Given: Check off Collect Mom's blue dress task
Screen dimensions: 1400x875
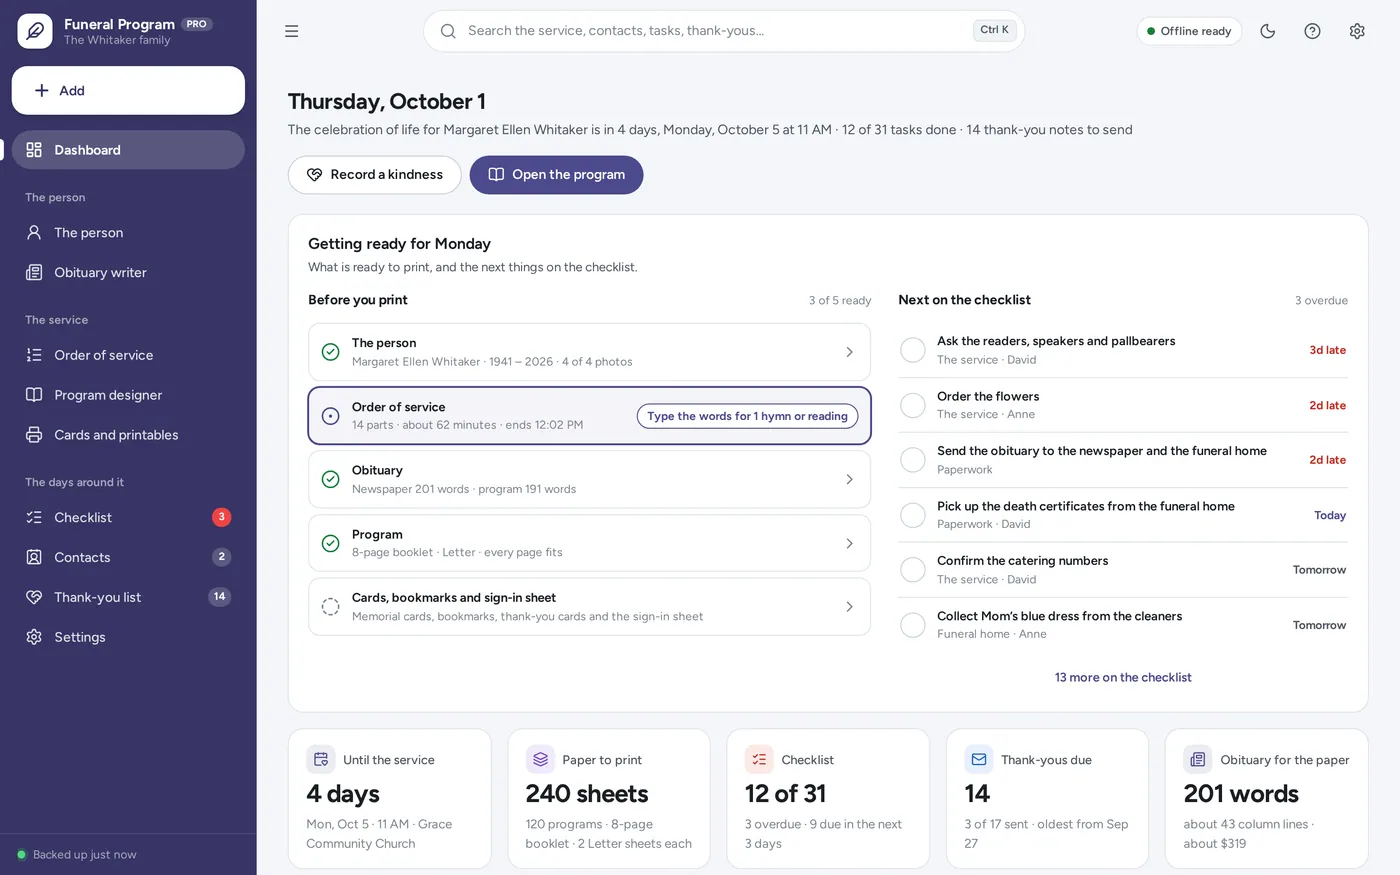Looking at the screenshot, I should coord(913,625).
